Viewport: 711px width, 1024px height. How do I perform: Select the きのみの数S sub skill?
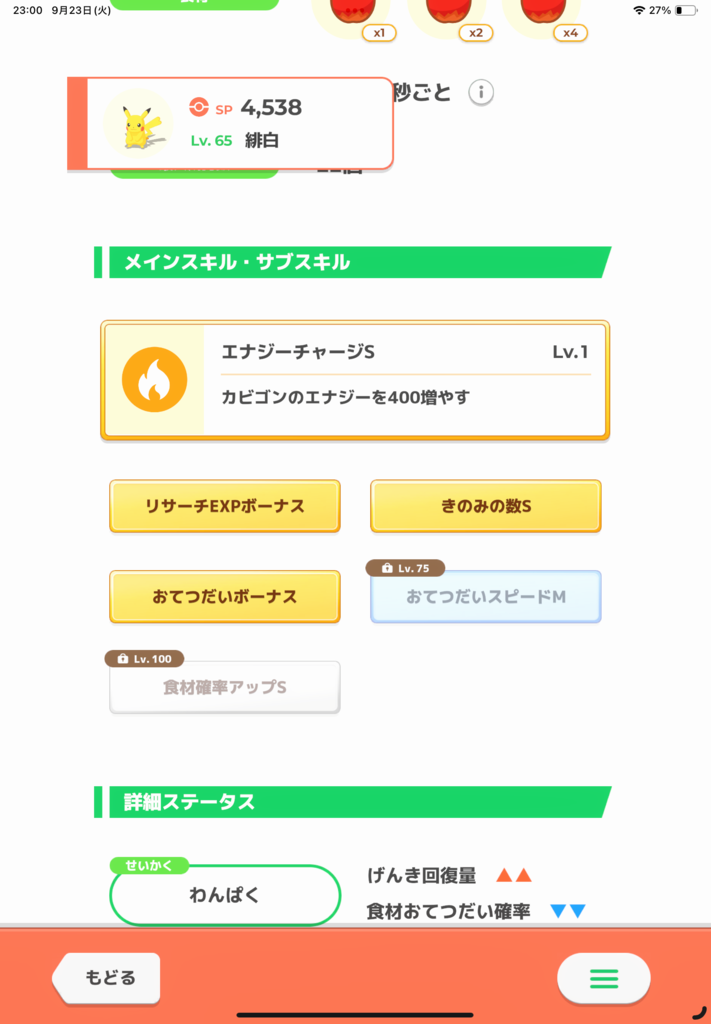coord(486,506)
